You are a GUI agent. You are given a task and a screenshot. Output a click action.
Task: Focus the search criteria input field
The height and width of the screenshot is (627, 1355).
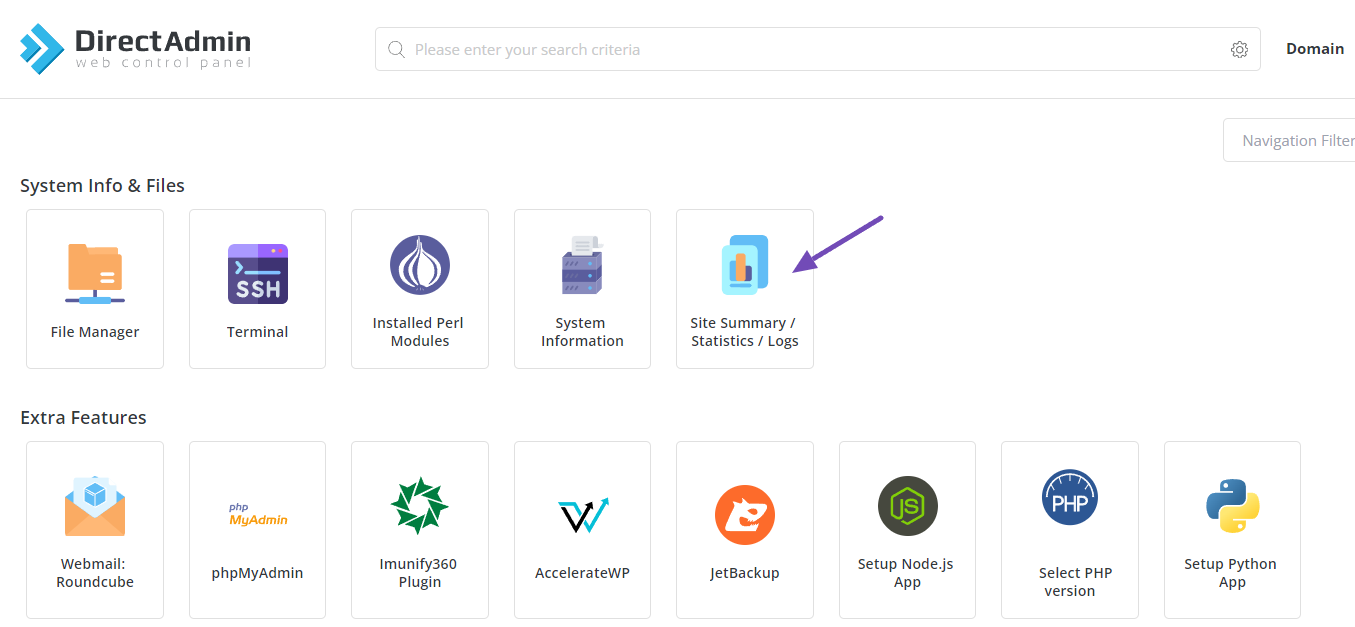coord(800,50)
